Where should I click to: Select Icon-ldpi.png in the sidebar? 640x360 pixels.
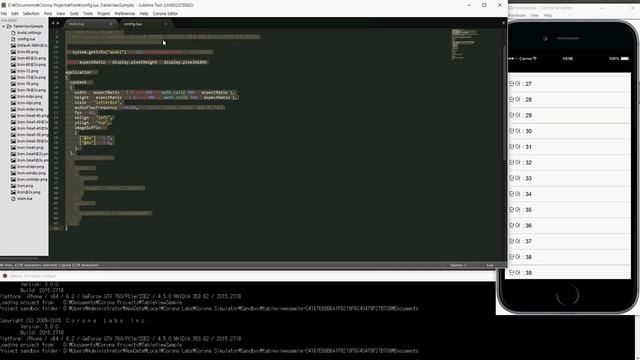(29, 103)
